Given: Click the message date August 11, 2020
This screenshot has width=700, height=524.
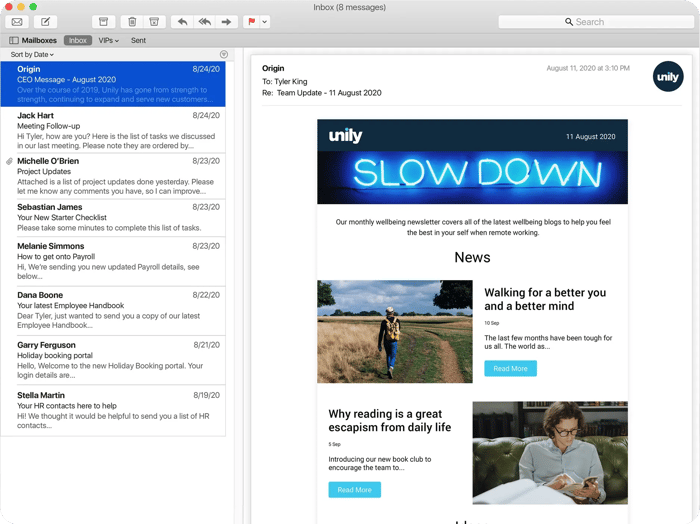Looking at the screenshot, I should pyautogui.click(x=588, y=68).
